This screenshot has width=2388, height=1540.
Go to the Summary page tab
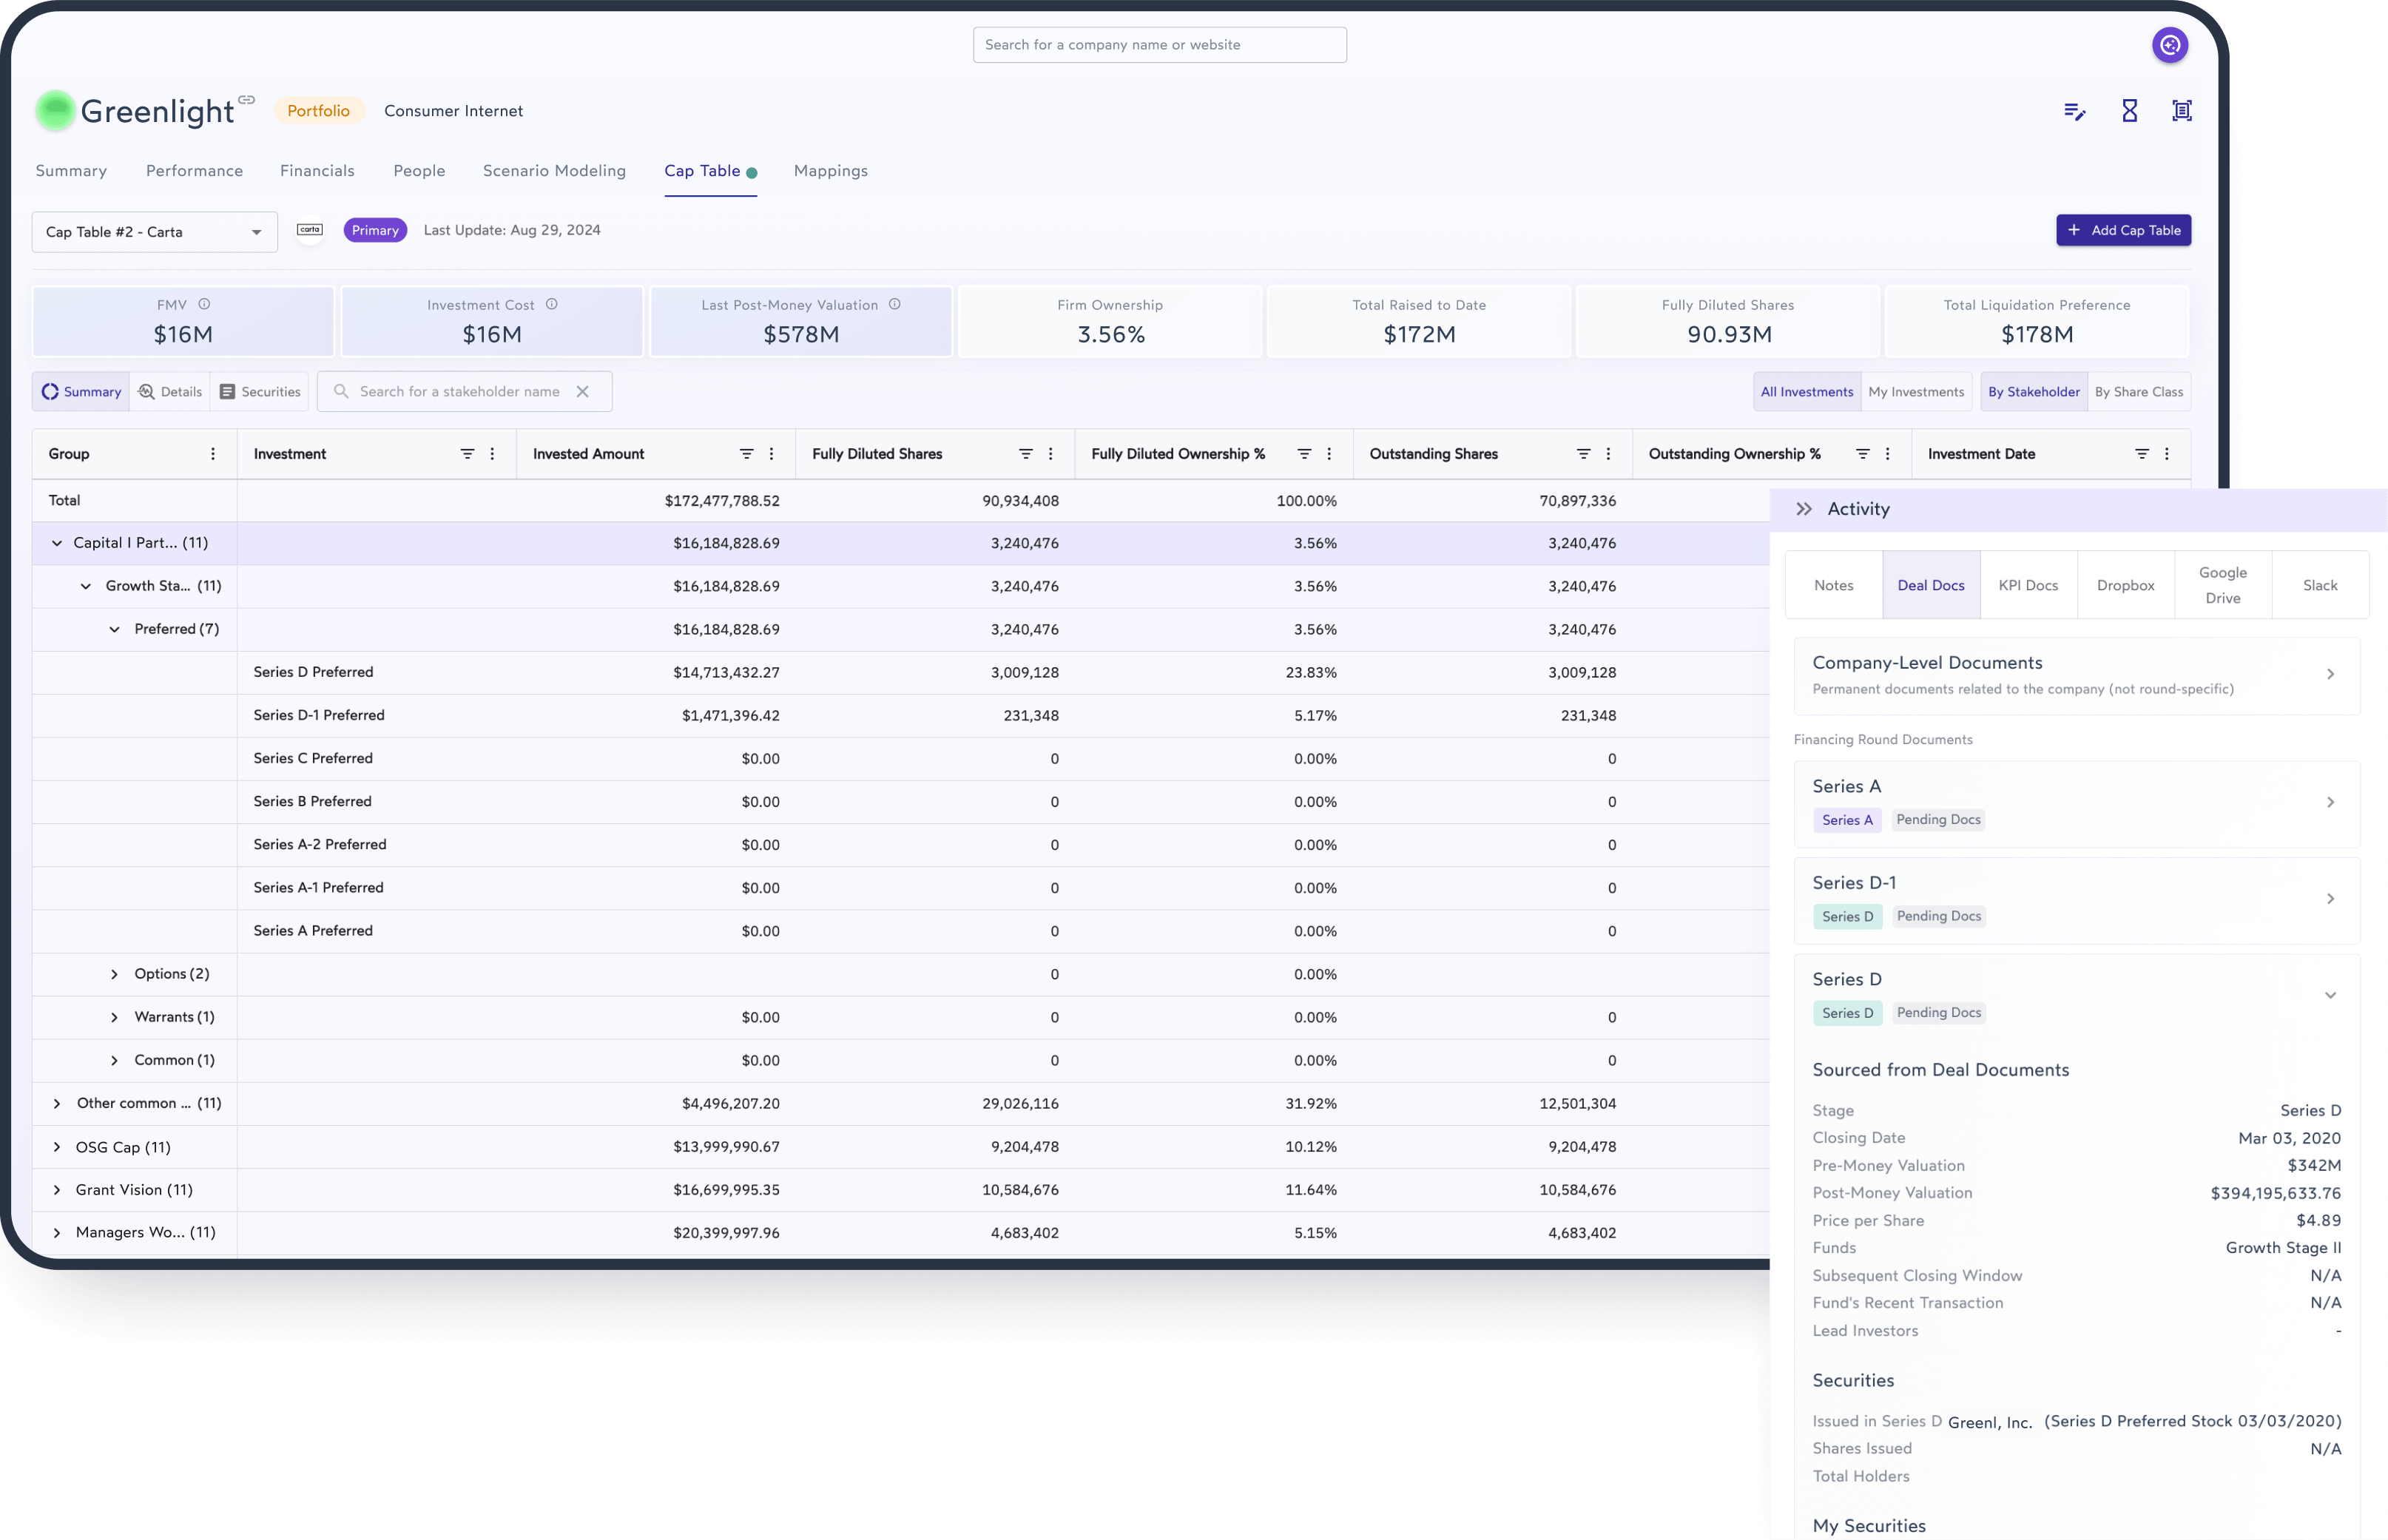click(x=71, y=171)
